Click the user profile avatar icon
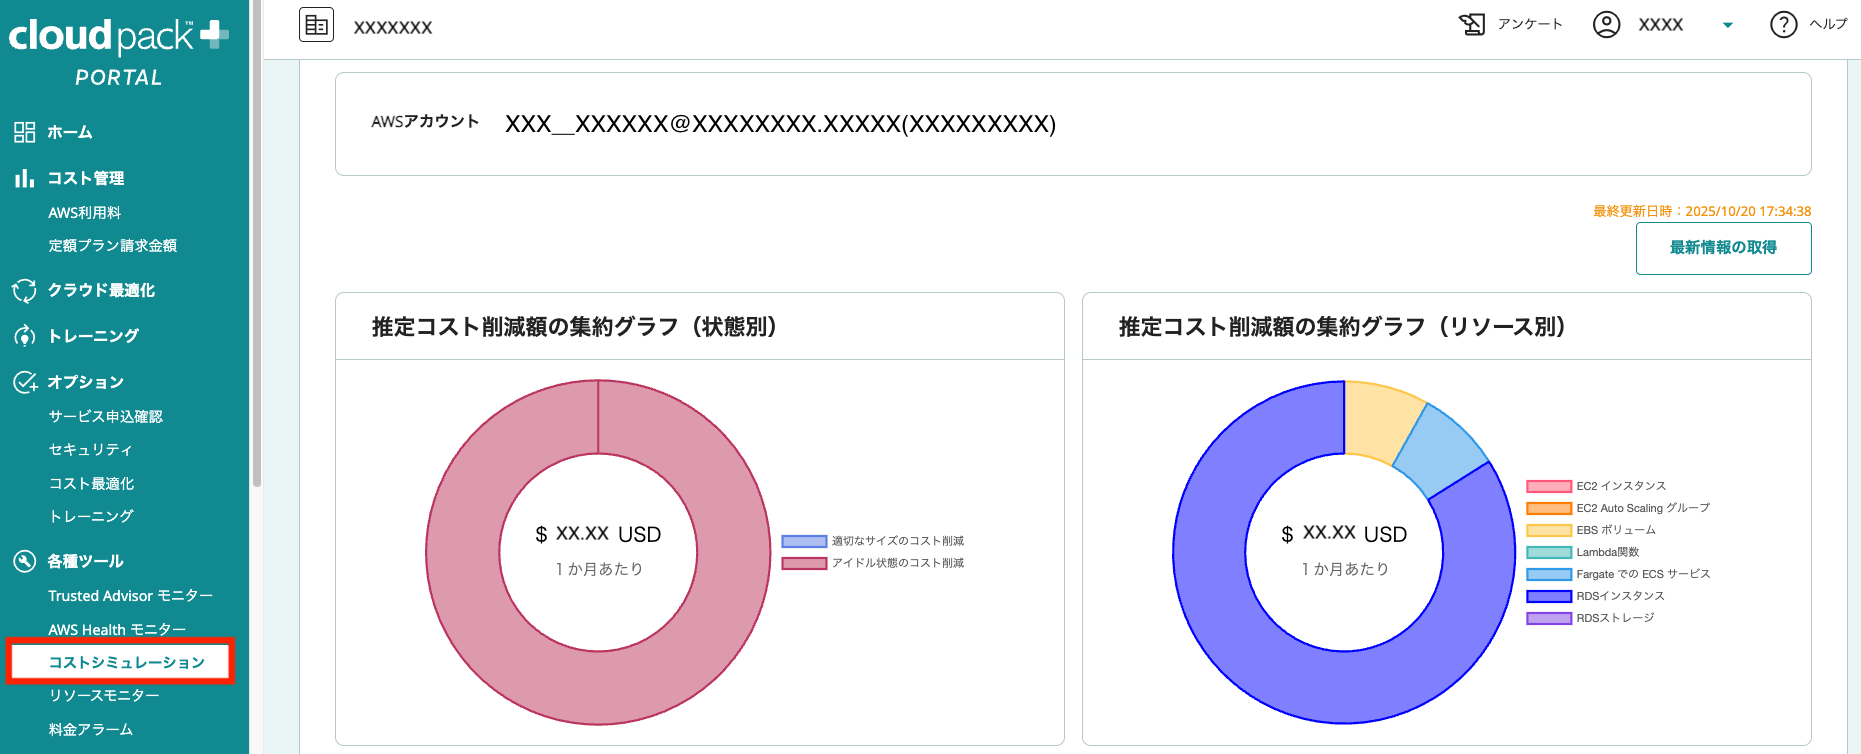Viewport: 1861px width, 754px height. coord(1606,24)
